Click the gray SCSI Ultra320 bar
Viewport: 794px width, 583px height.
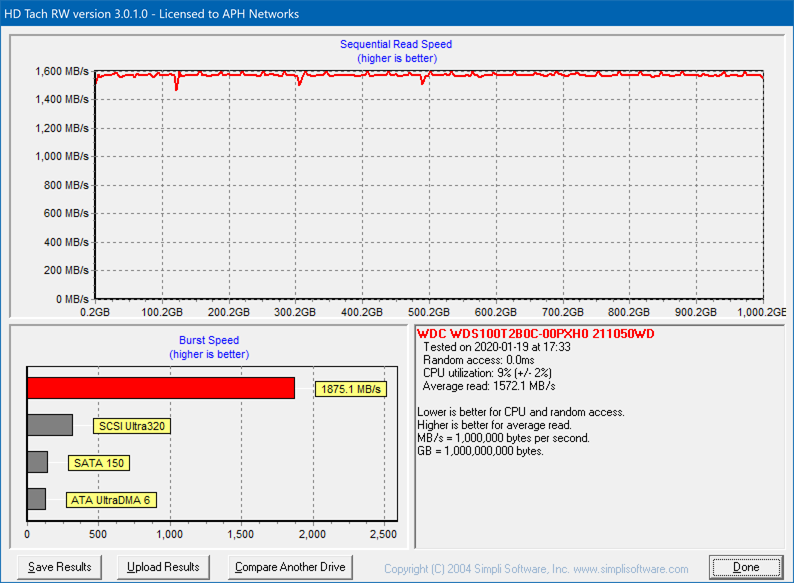pyautogui.click(x=50, y=425)
